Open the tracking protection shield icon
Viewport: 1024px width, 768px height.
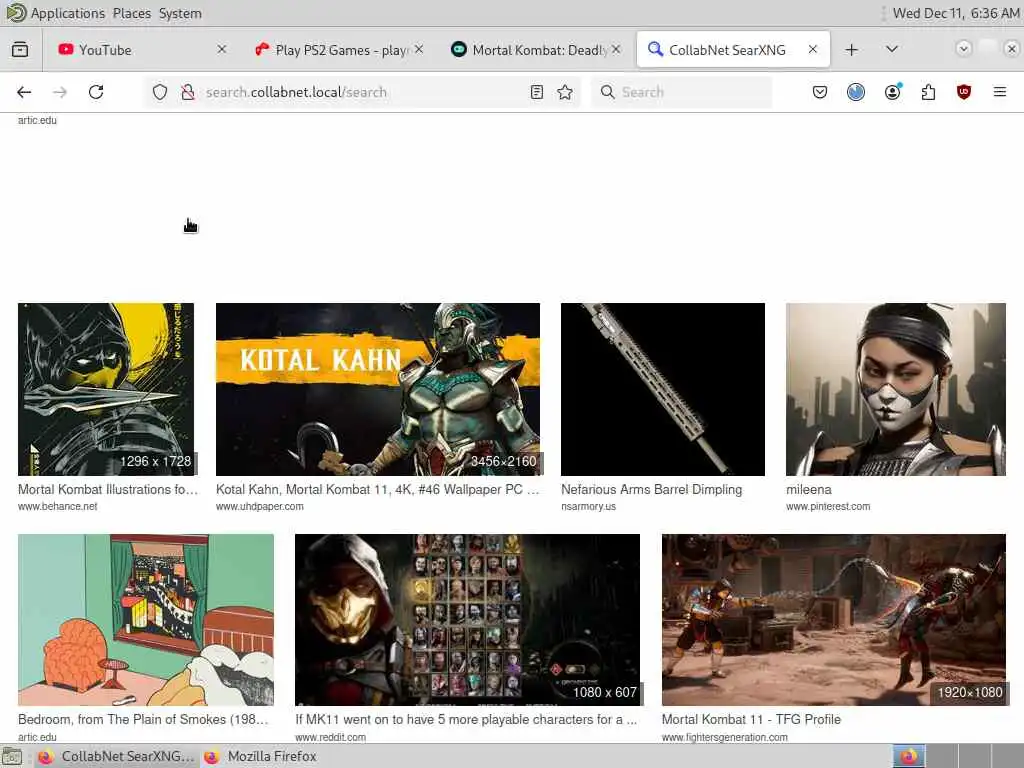[160, 92]
